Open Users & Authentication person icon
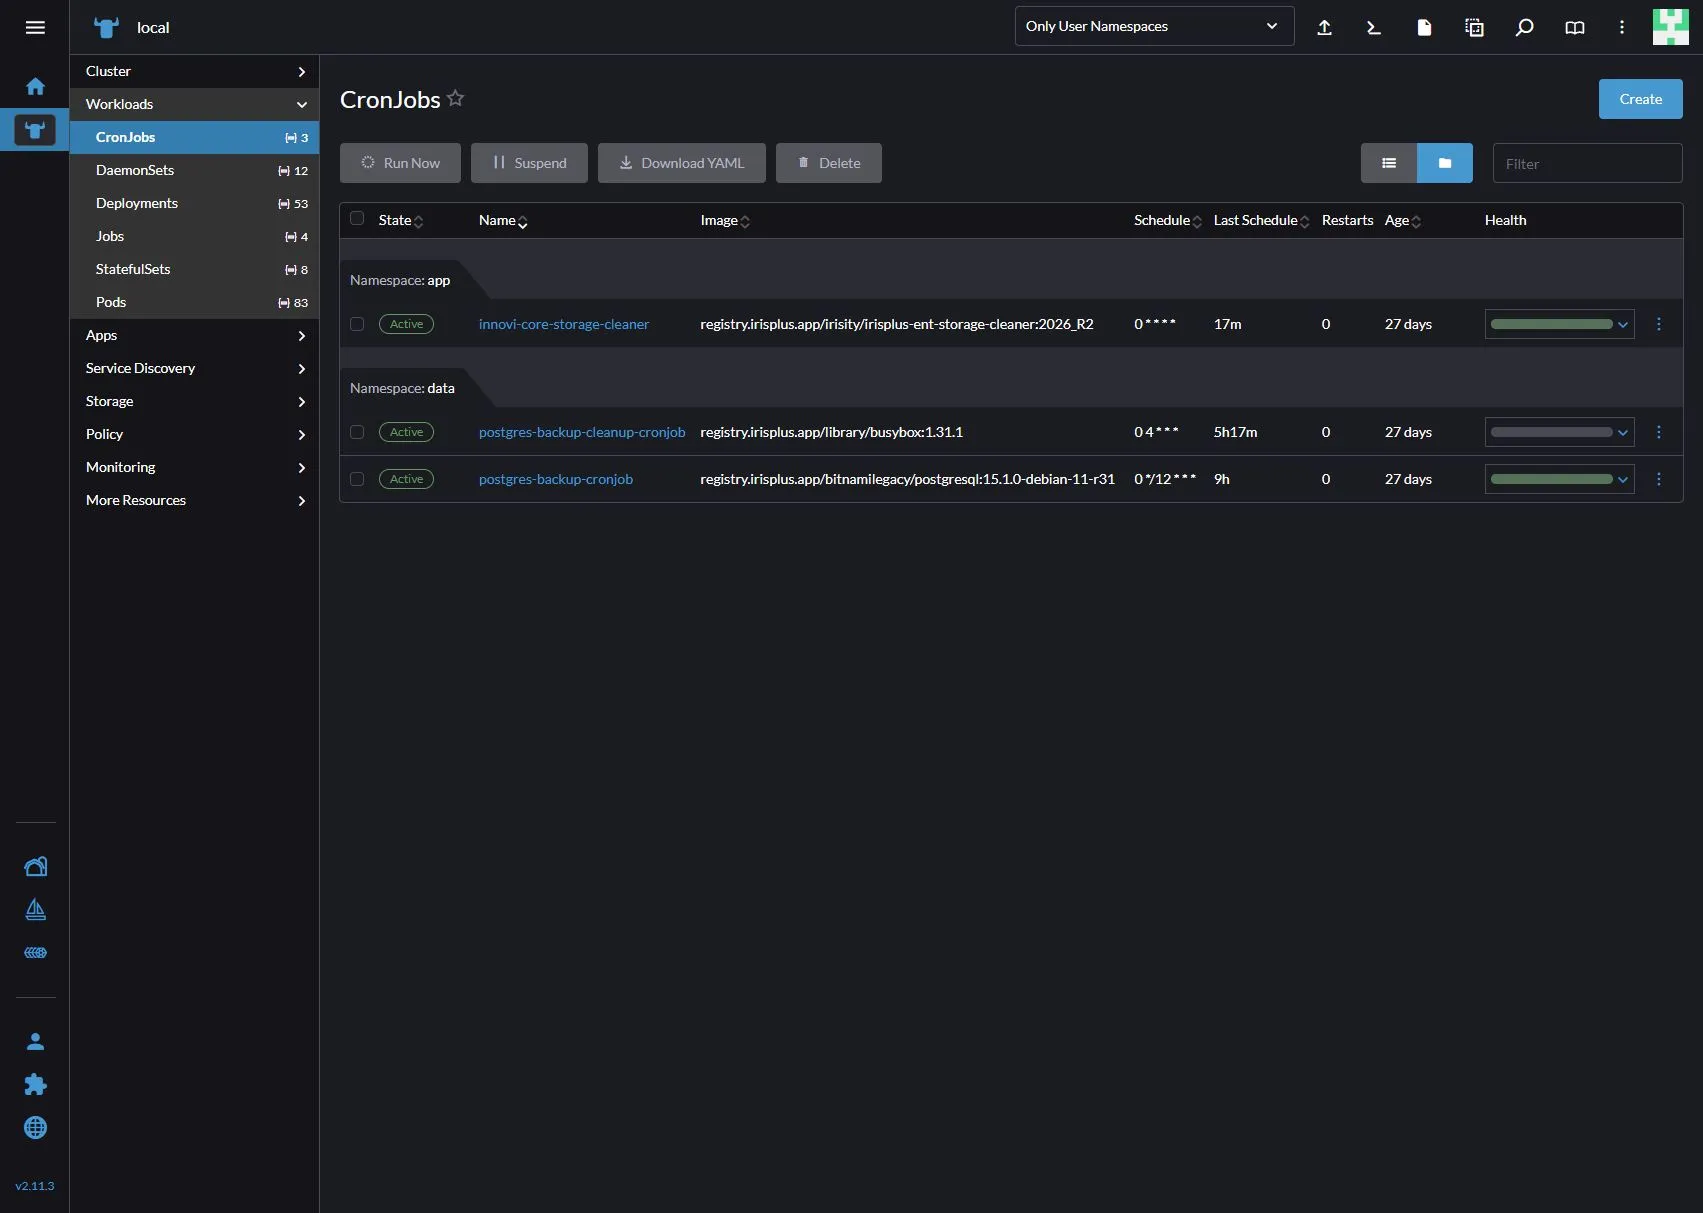Screen dimensions: 1703x1213 pos(35,1042)
